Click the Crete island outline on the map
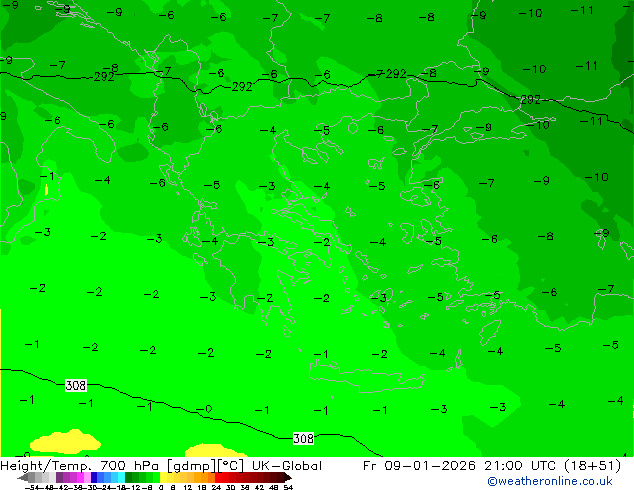Viewport: 634px width, 490px height. (x=367, y=377)
